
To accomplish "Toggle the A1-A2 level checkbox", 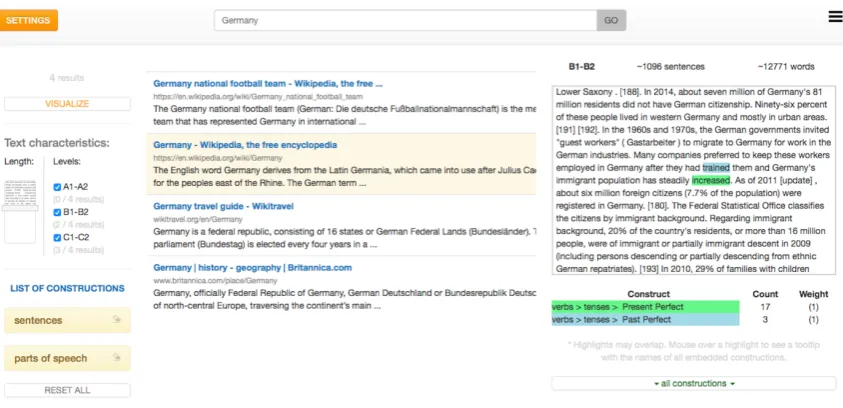I will (57, 187).
